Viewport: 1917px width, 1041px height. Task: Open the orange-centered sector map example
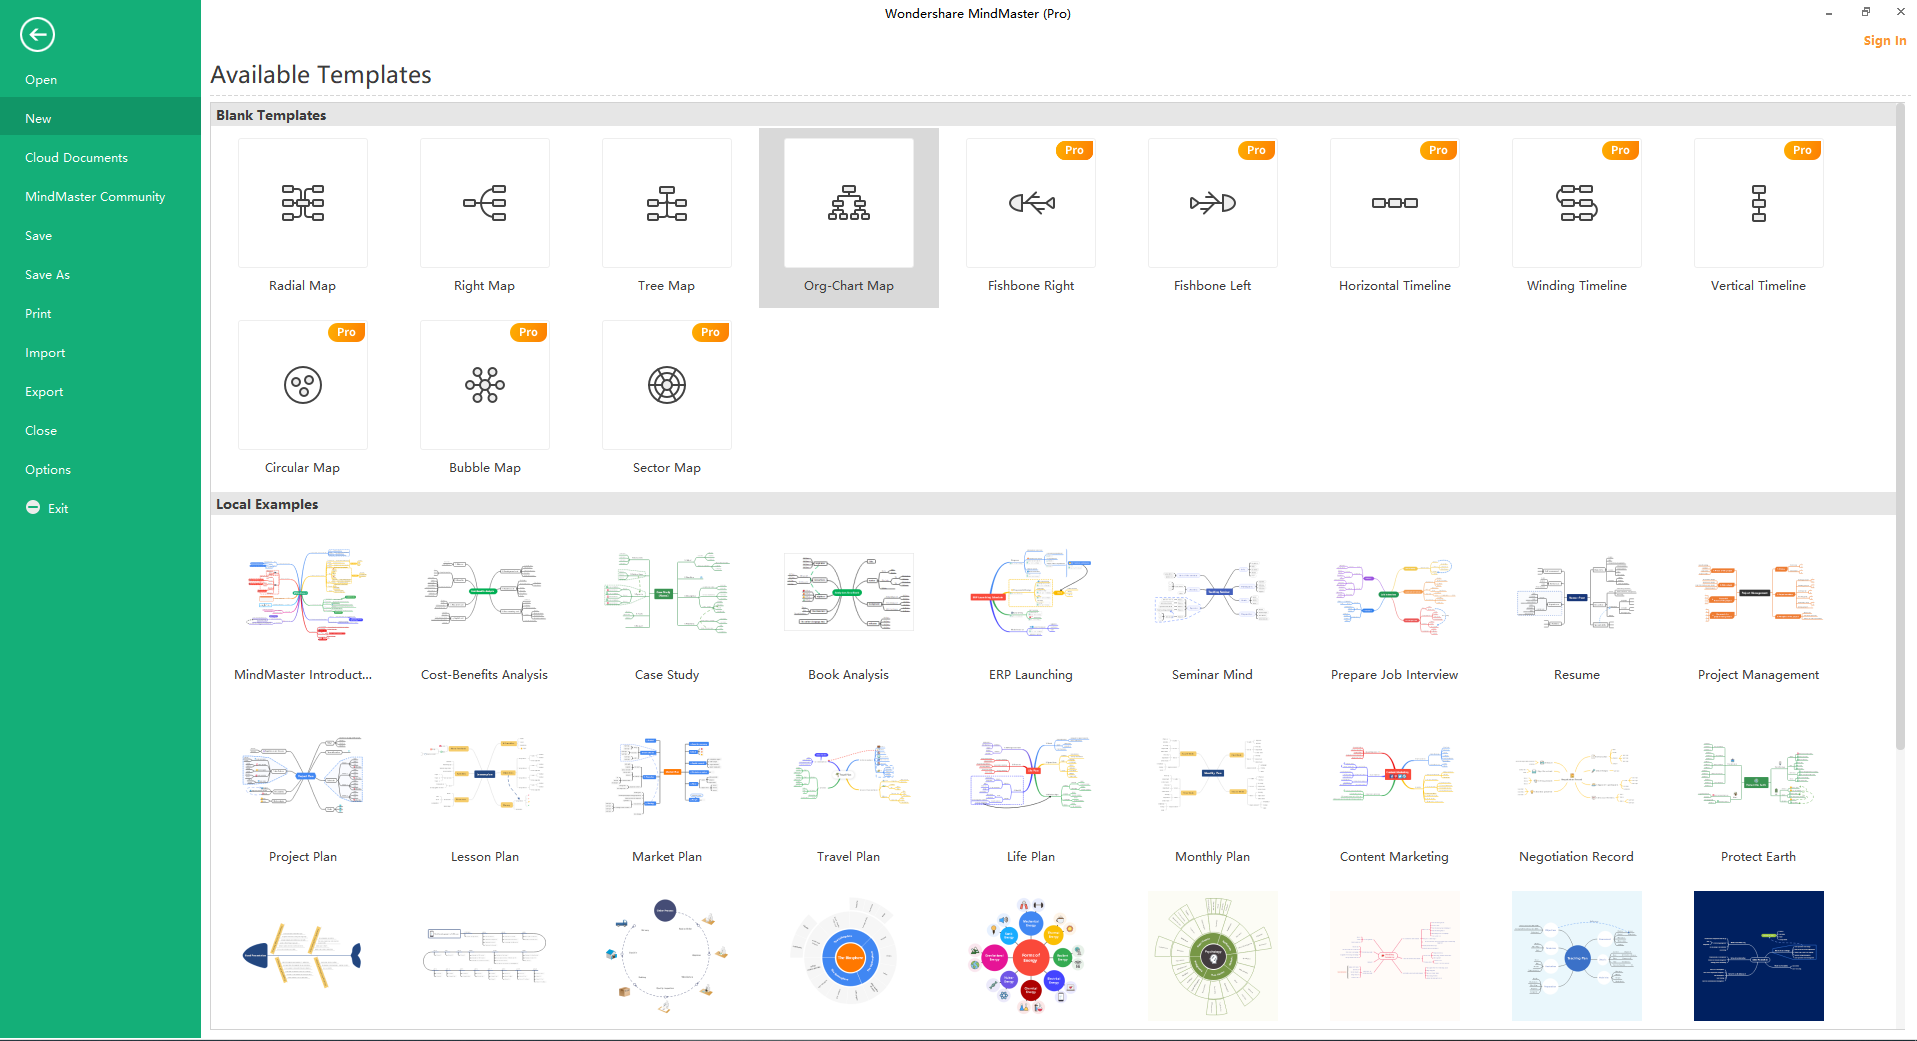(849, 956)
